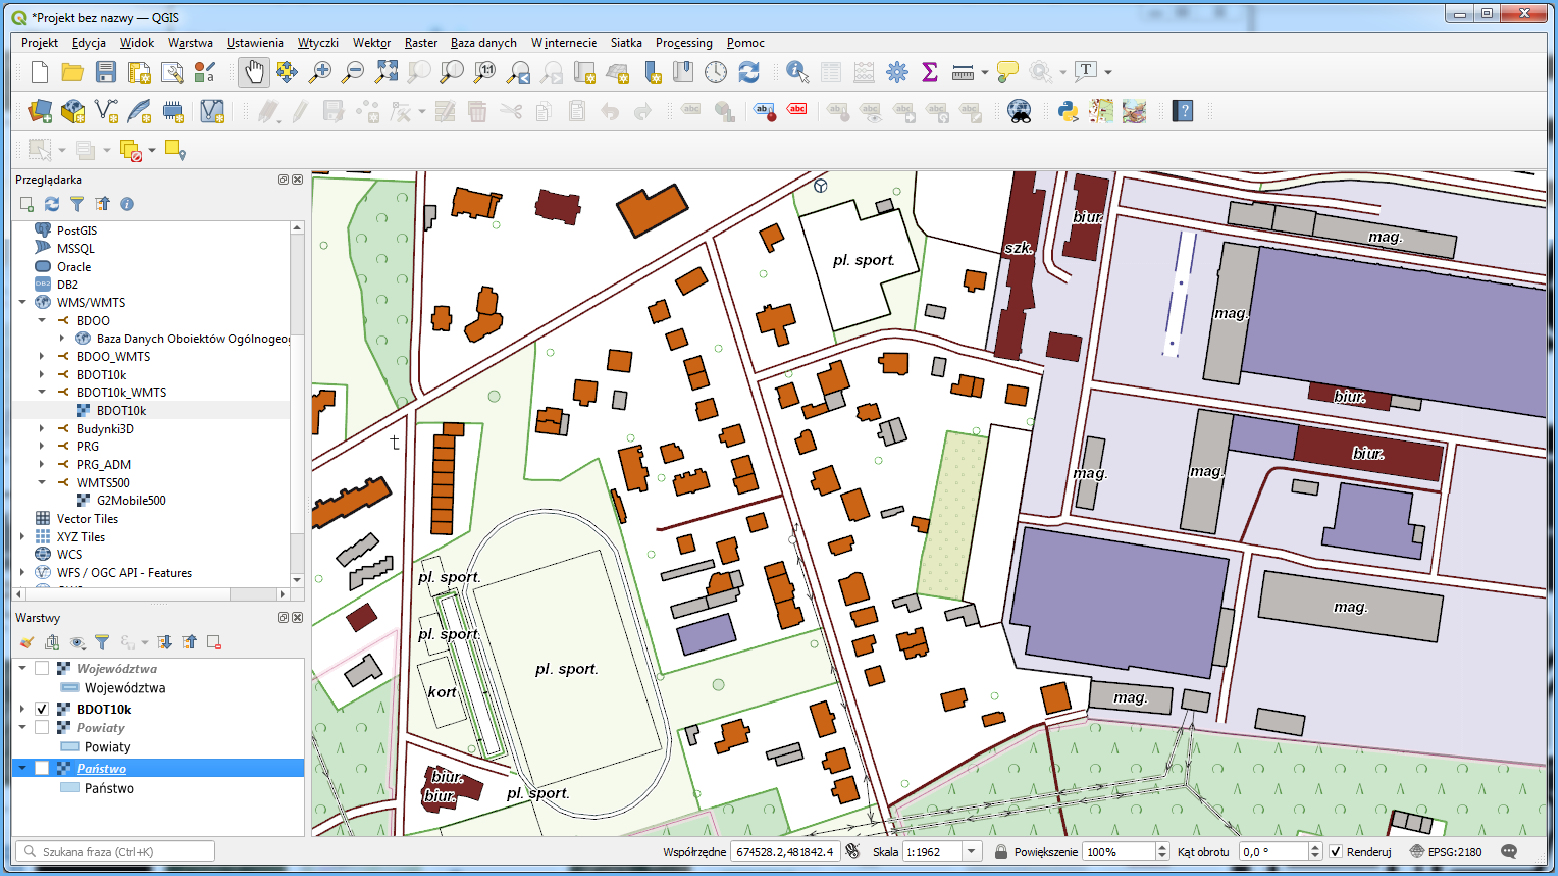Click the Zoom Full extent icon
The height and width of the screenshot is (876, 1558).
point(386,72)
